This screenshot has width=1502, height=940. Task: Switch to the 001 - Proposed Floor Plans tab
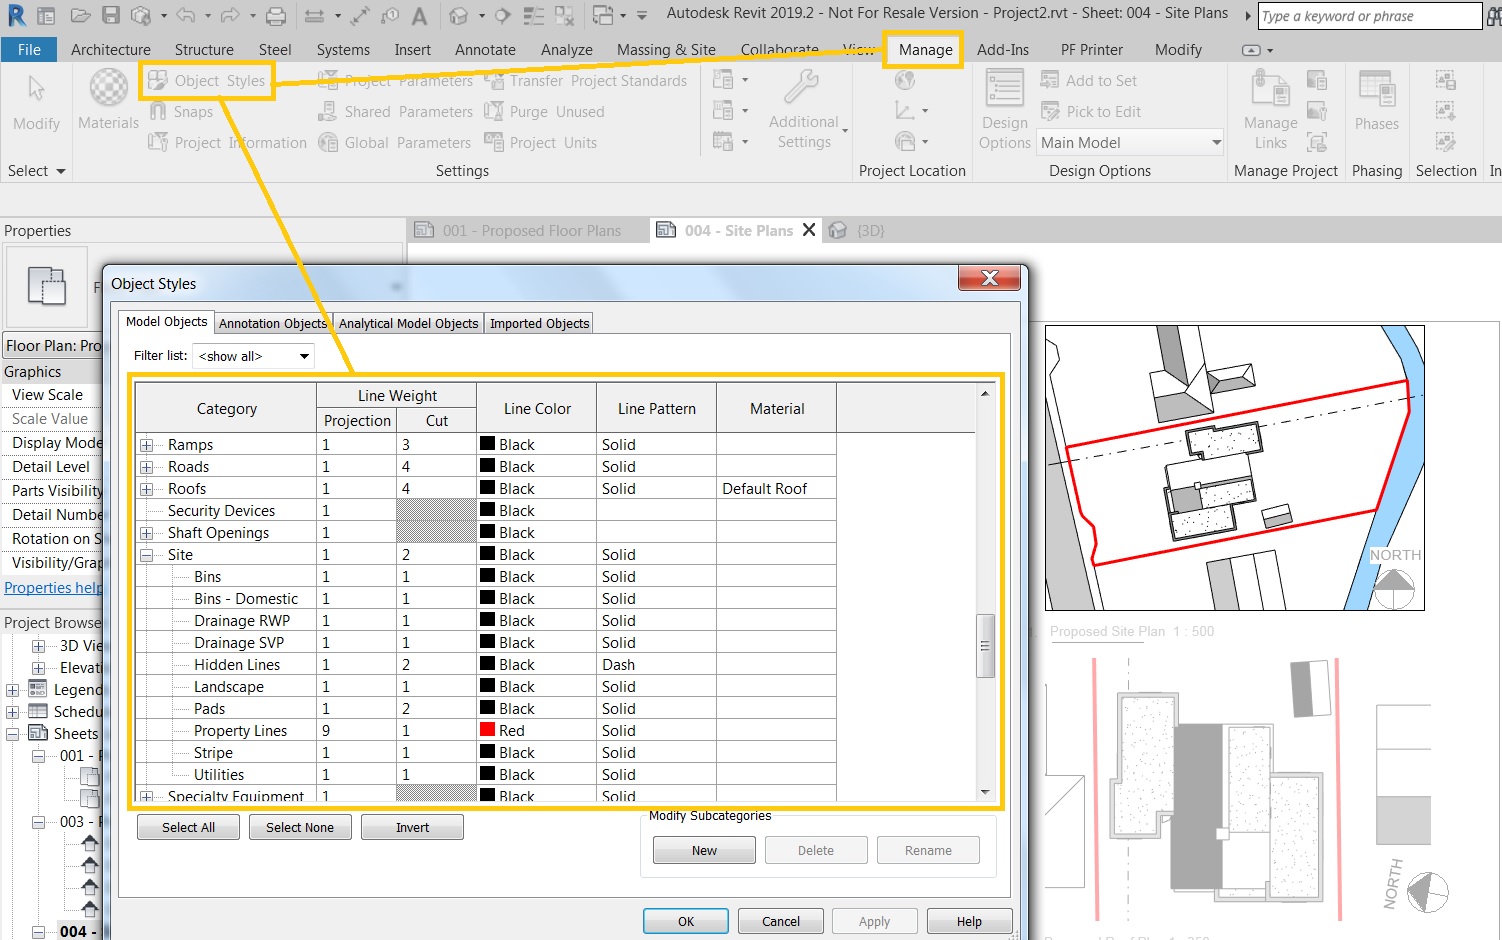point(529,230)
